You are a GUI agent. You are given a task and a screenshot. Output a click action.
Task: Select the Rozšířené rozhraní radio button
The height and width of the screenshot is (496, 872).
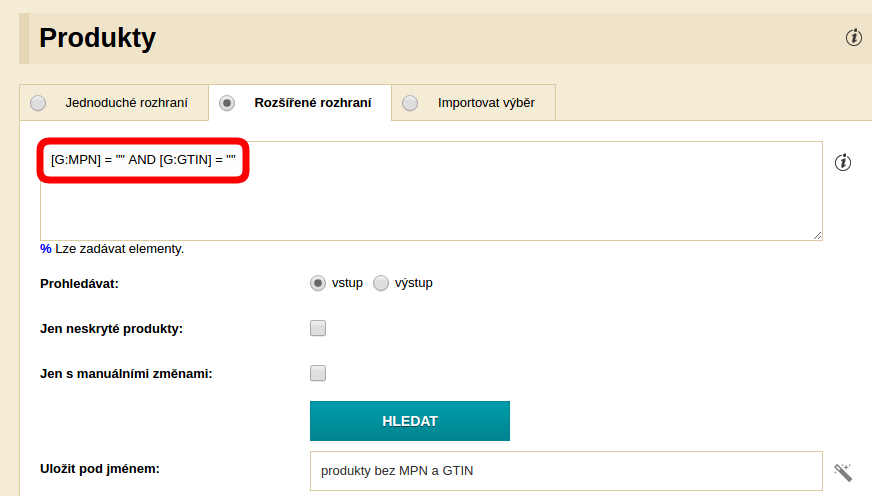click(227, 103)
